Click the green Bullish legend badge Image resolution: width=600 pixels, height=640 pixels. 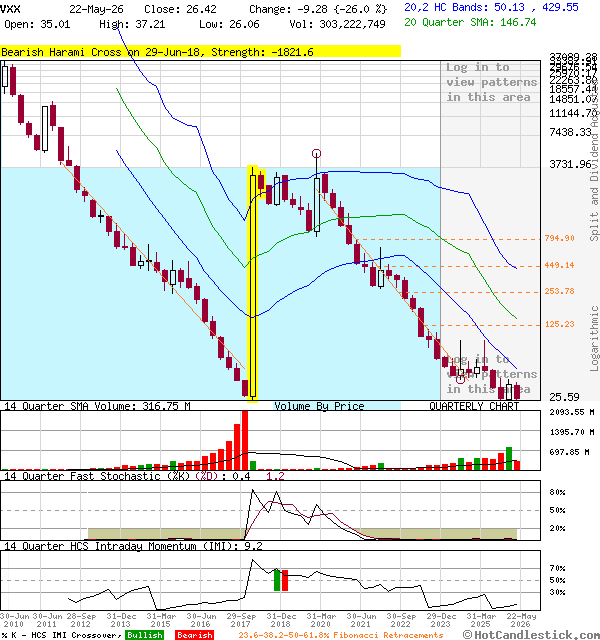point(144,635)
